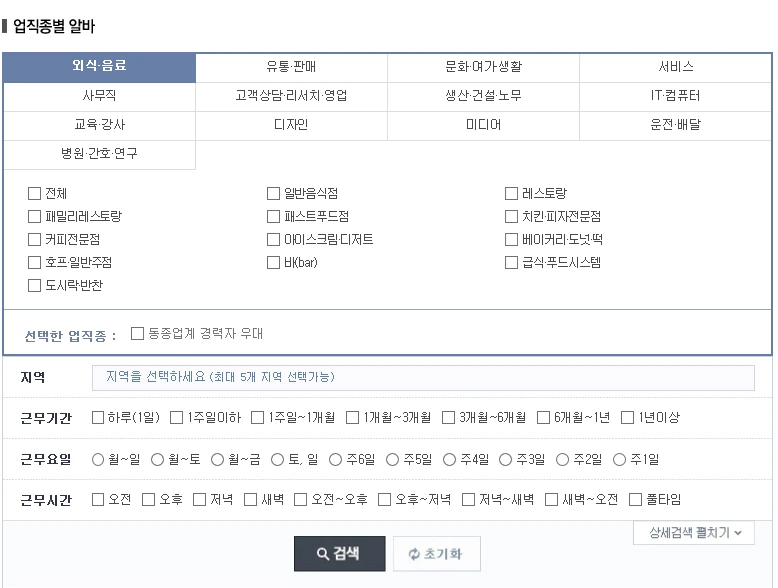
Task: Pick the 주5일 radio button
Action: (392, 460)
